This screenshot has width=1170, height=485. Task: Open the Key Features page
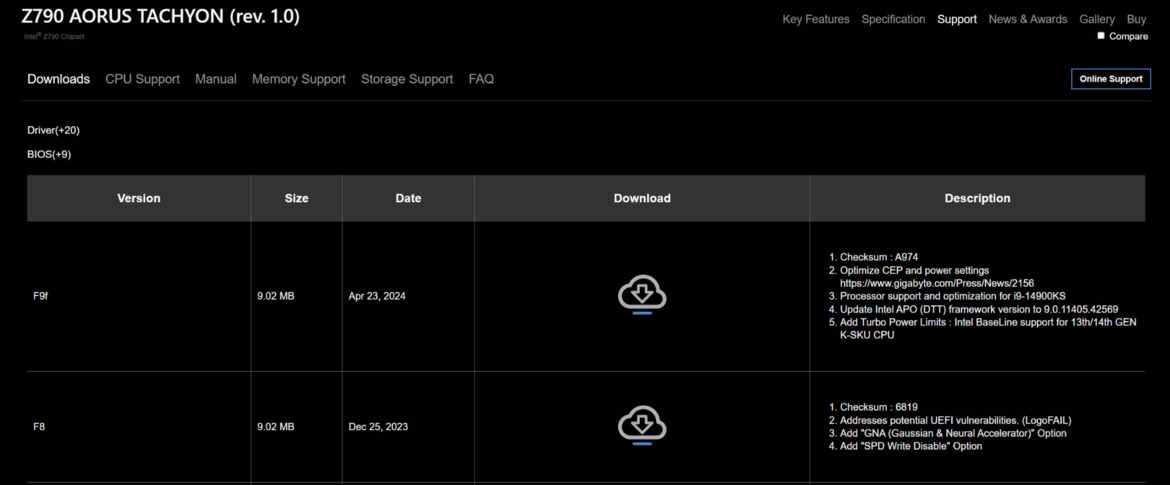point(816,19)
